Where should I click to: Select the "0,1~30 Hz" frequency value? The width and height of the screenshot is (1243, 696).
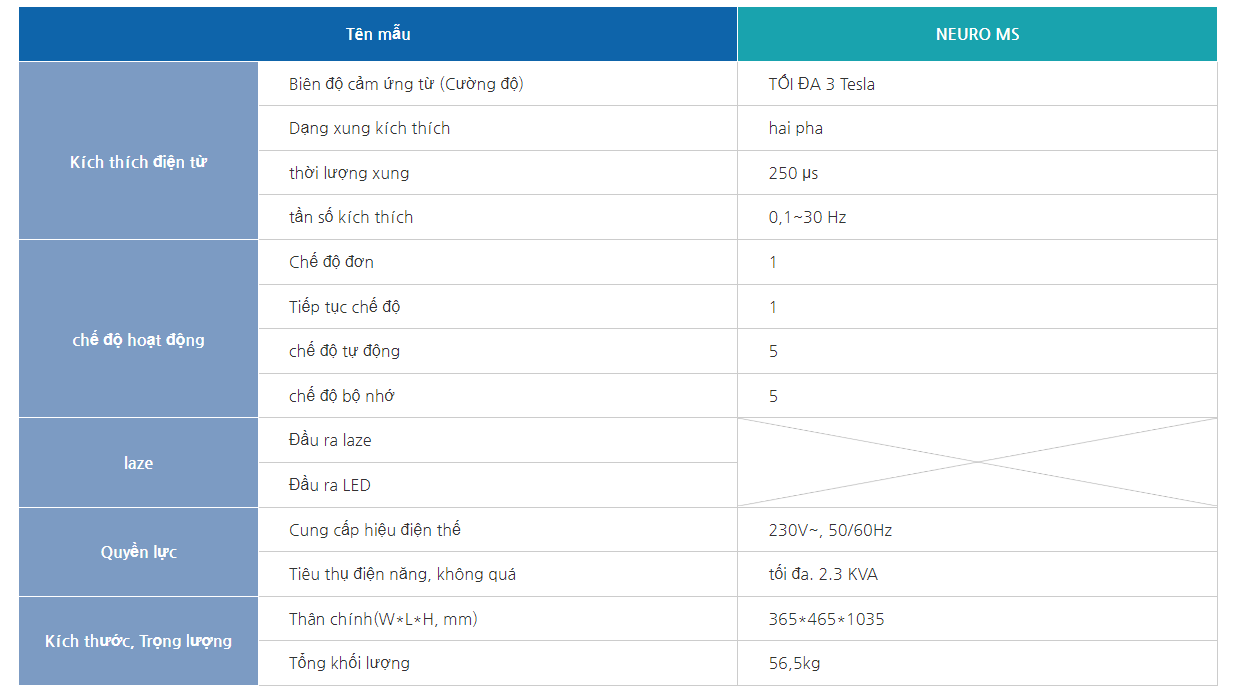pos(807,217)
